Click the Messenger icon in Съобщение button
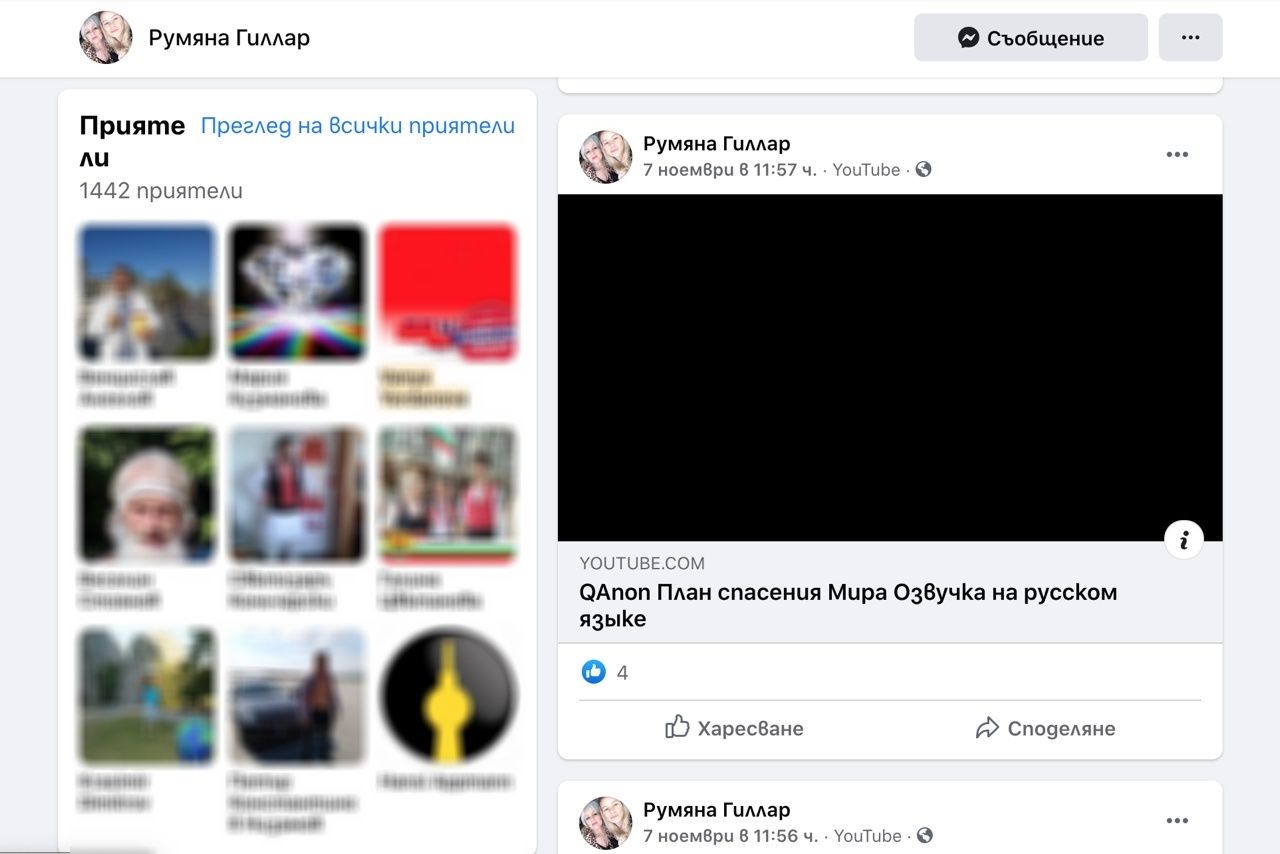Screen dimensions: 1280x854 (x=968, y=38)
